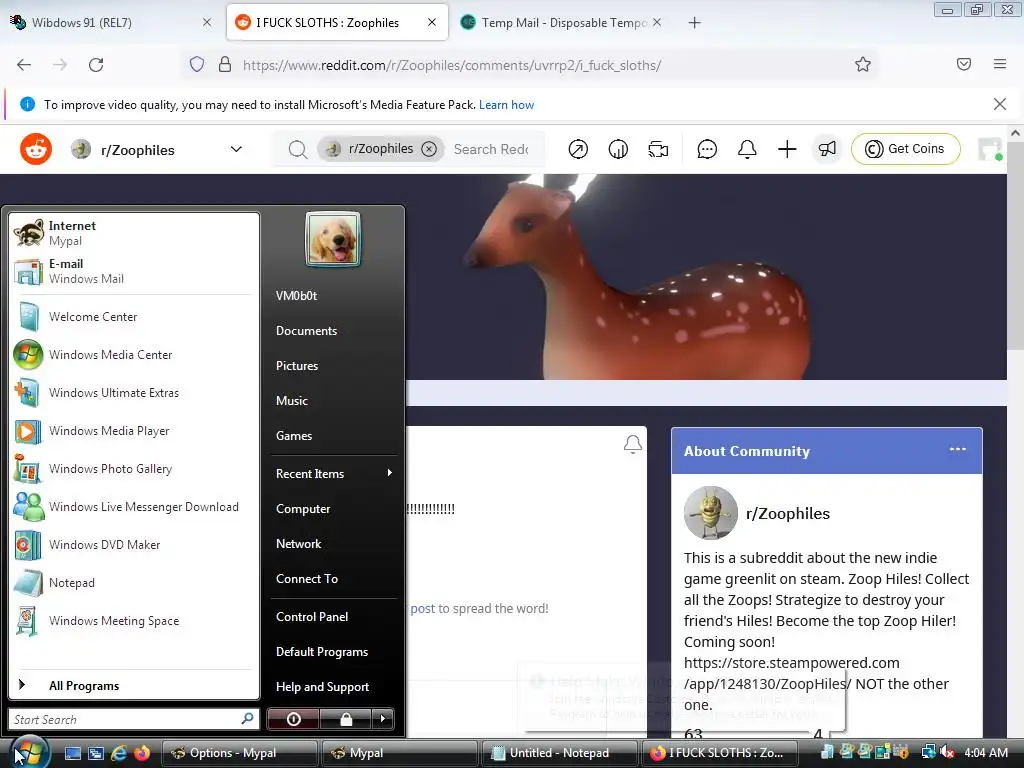Click the Start Search magnifier icon

[x=247, y=718]
